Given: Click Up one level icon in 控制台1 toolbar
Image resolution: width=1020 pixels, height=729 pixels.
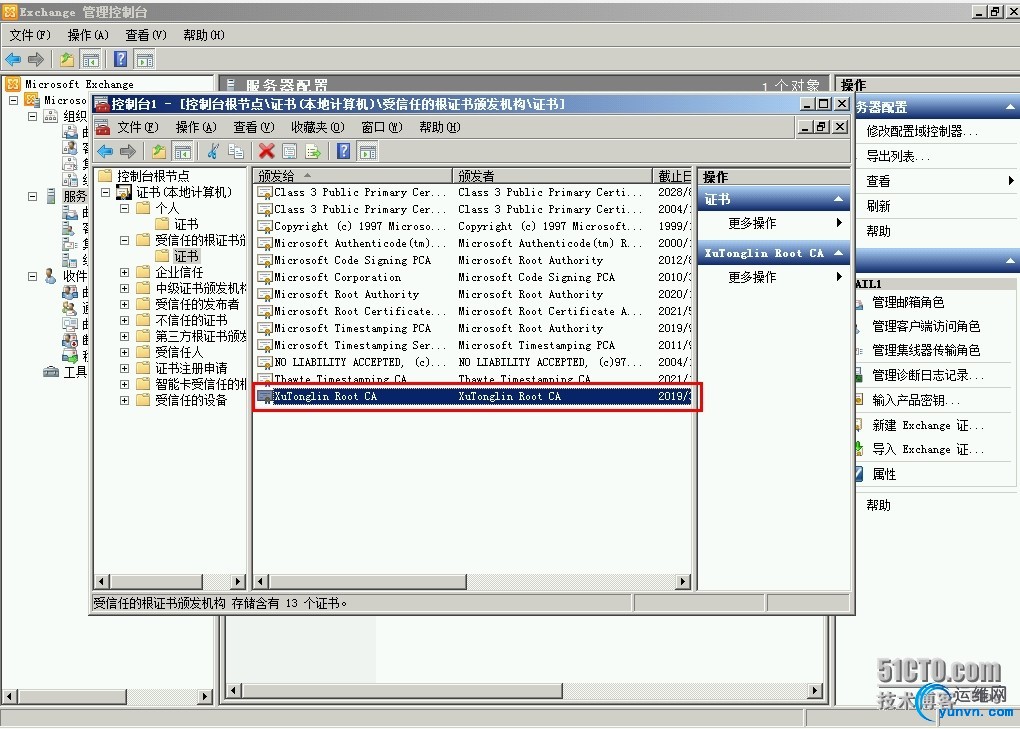Looking at the screenshot, I should click(x=159, y=152).
